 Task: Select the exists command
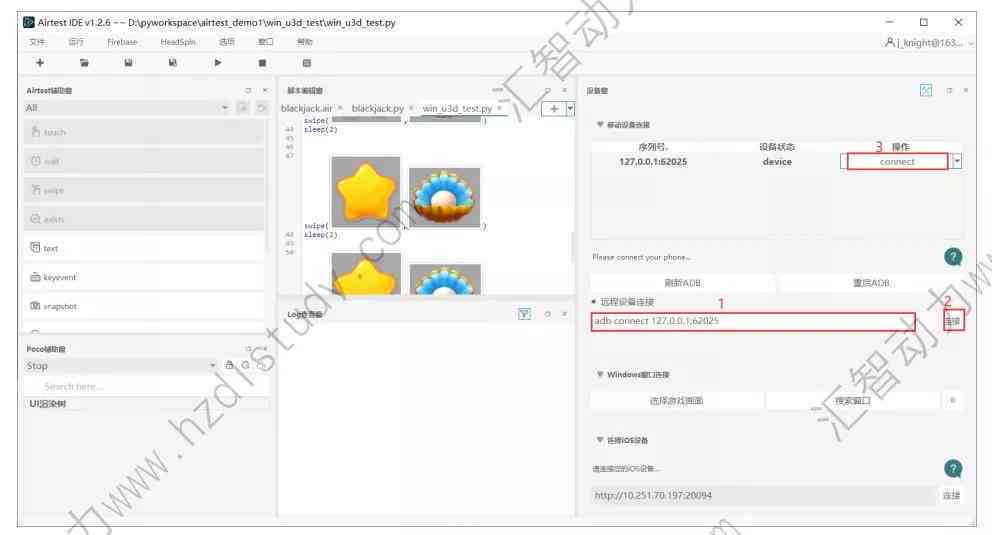(144, 219)
